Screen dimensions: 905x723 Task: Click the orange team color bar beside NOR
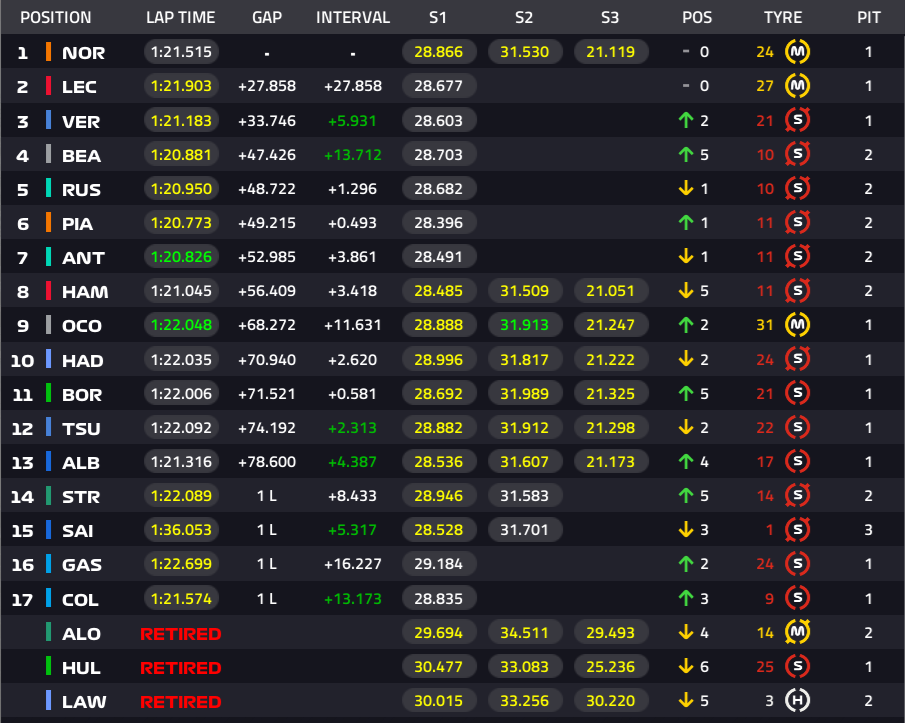coord(48,52)
